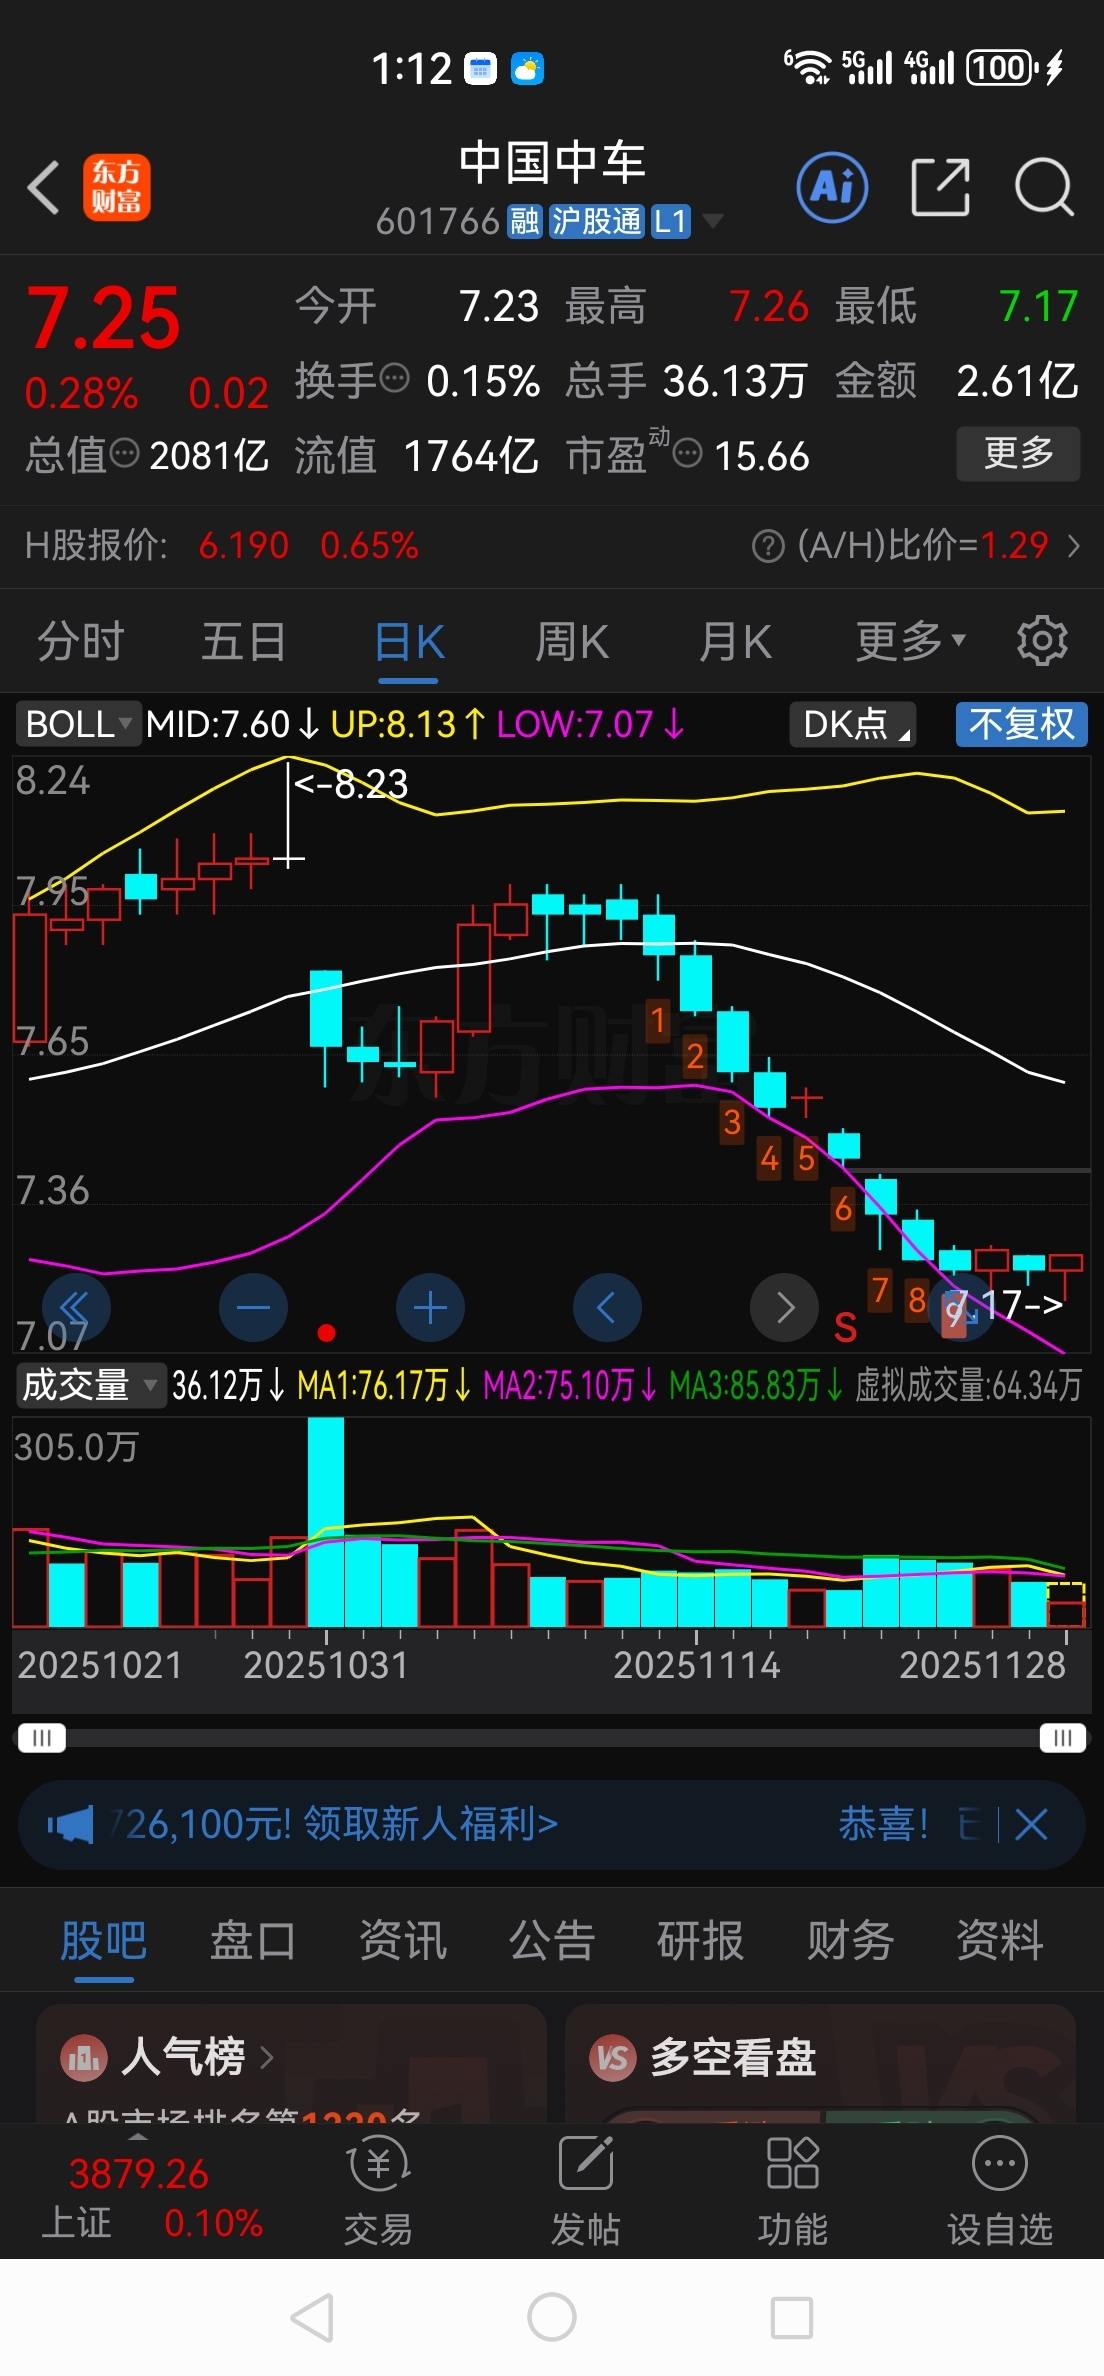This screenshot has width=1104, height=2376.
Task: Open the 资料 tab
Action: pyautogui.click(x=1000, y=1940)
